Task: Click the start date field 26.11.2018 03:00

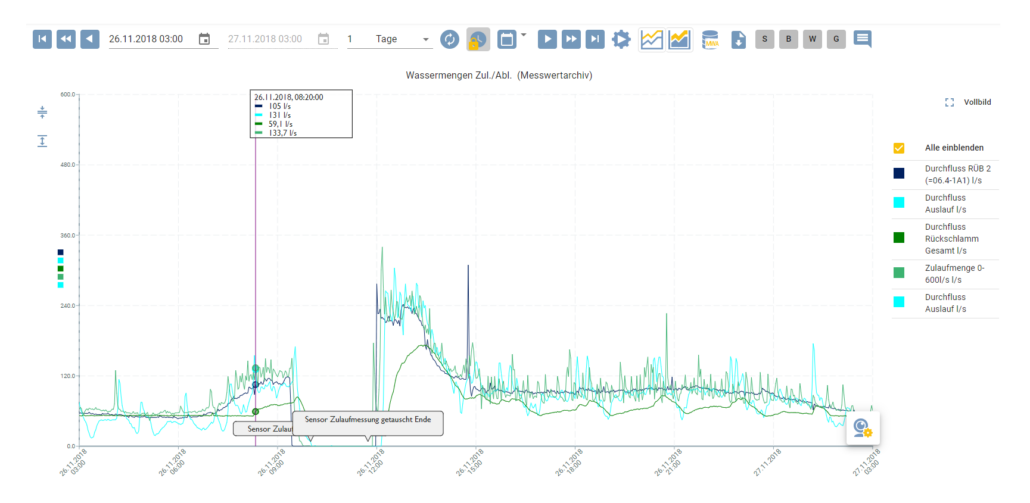Action: [x=146, y=39]
